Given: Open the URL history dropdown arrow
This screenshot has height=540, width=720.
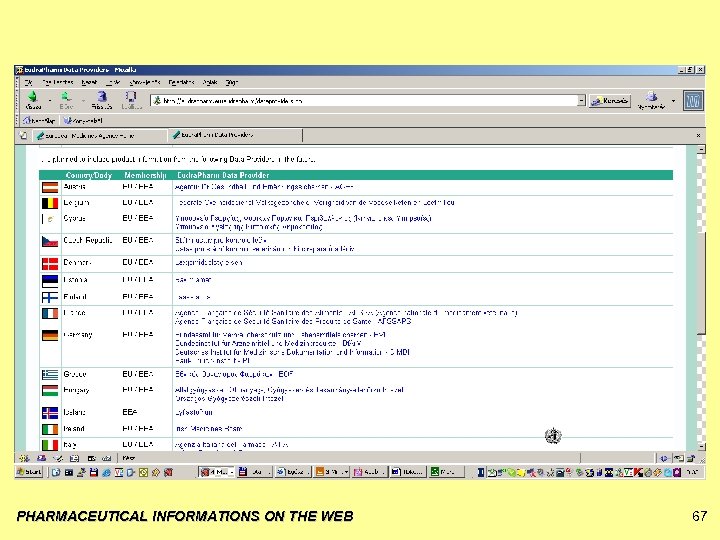Looking at the screenshot, I should pyautogui.click(x=581, y=100).
